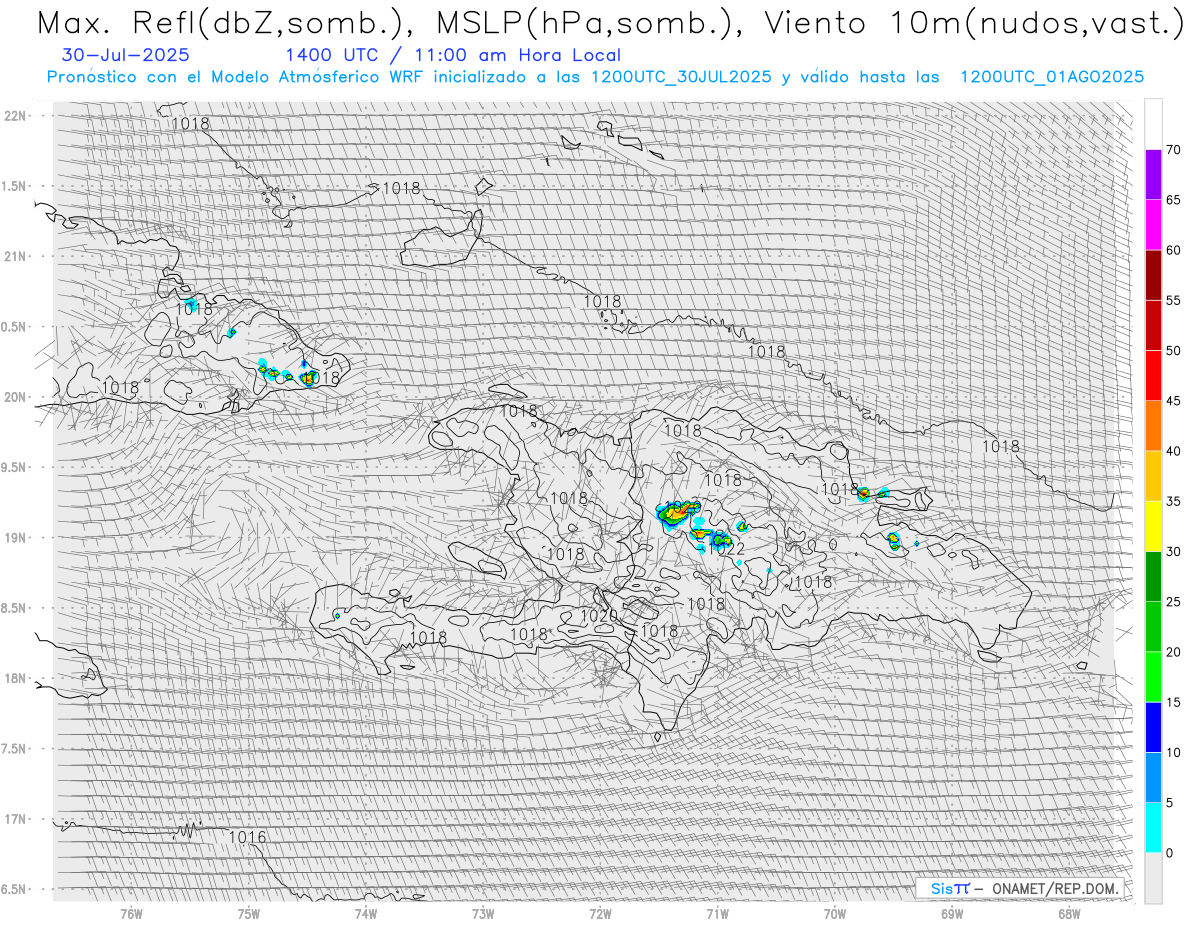This screenshot has width=1200, height=927.
Task: Click the '69W' longitude label
Action: (x=952, y=913)
